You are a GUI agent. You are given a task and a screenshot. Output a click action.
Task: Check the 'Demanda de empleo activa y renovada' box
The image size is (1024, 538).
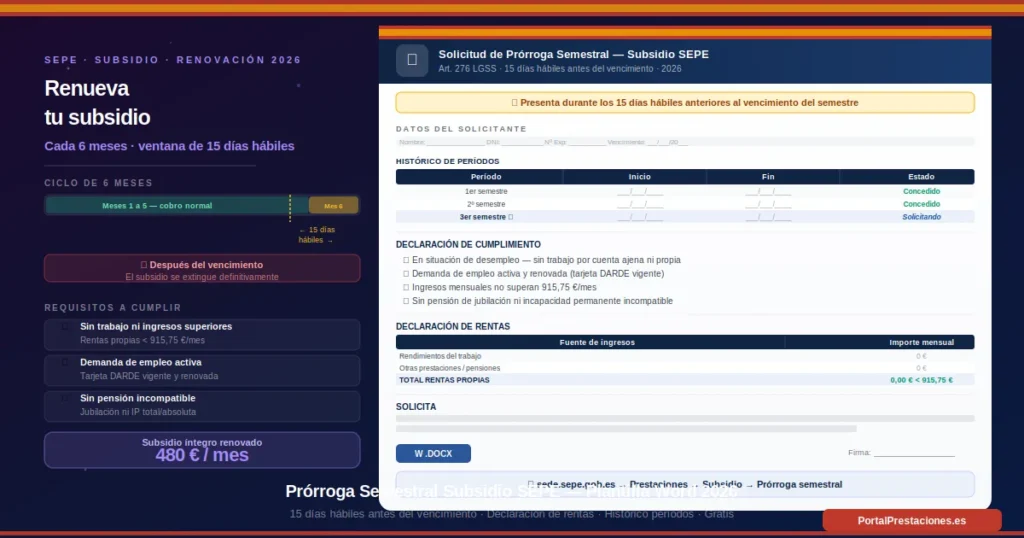pyautogui.click(x=406, y=274)
